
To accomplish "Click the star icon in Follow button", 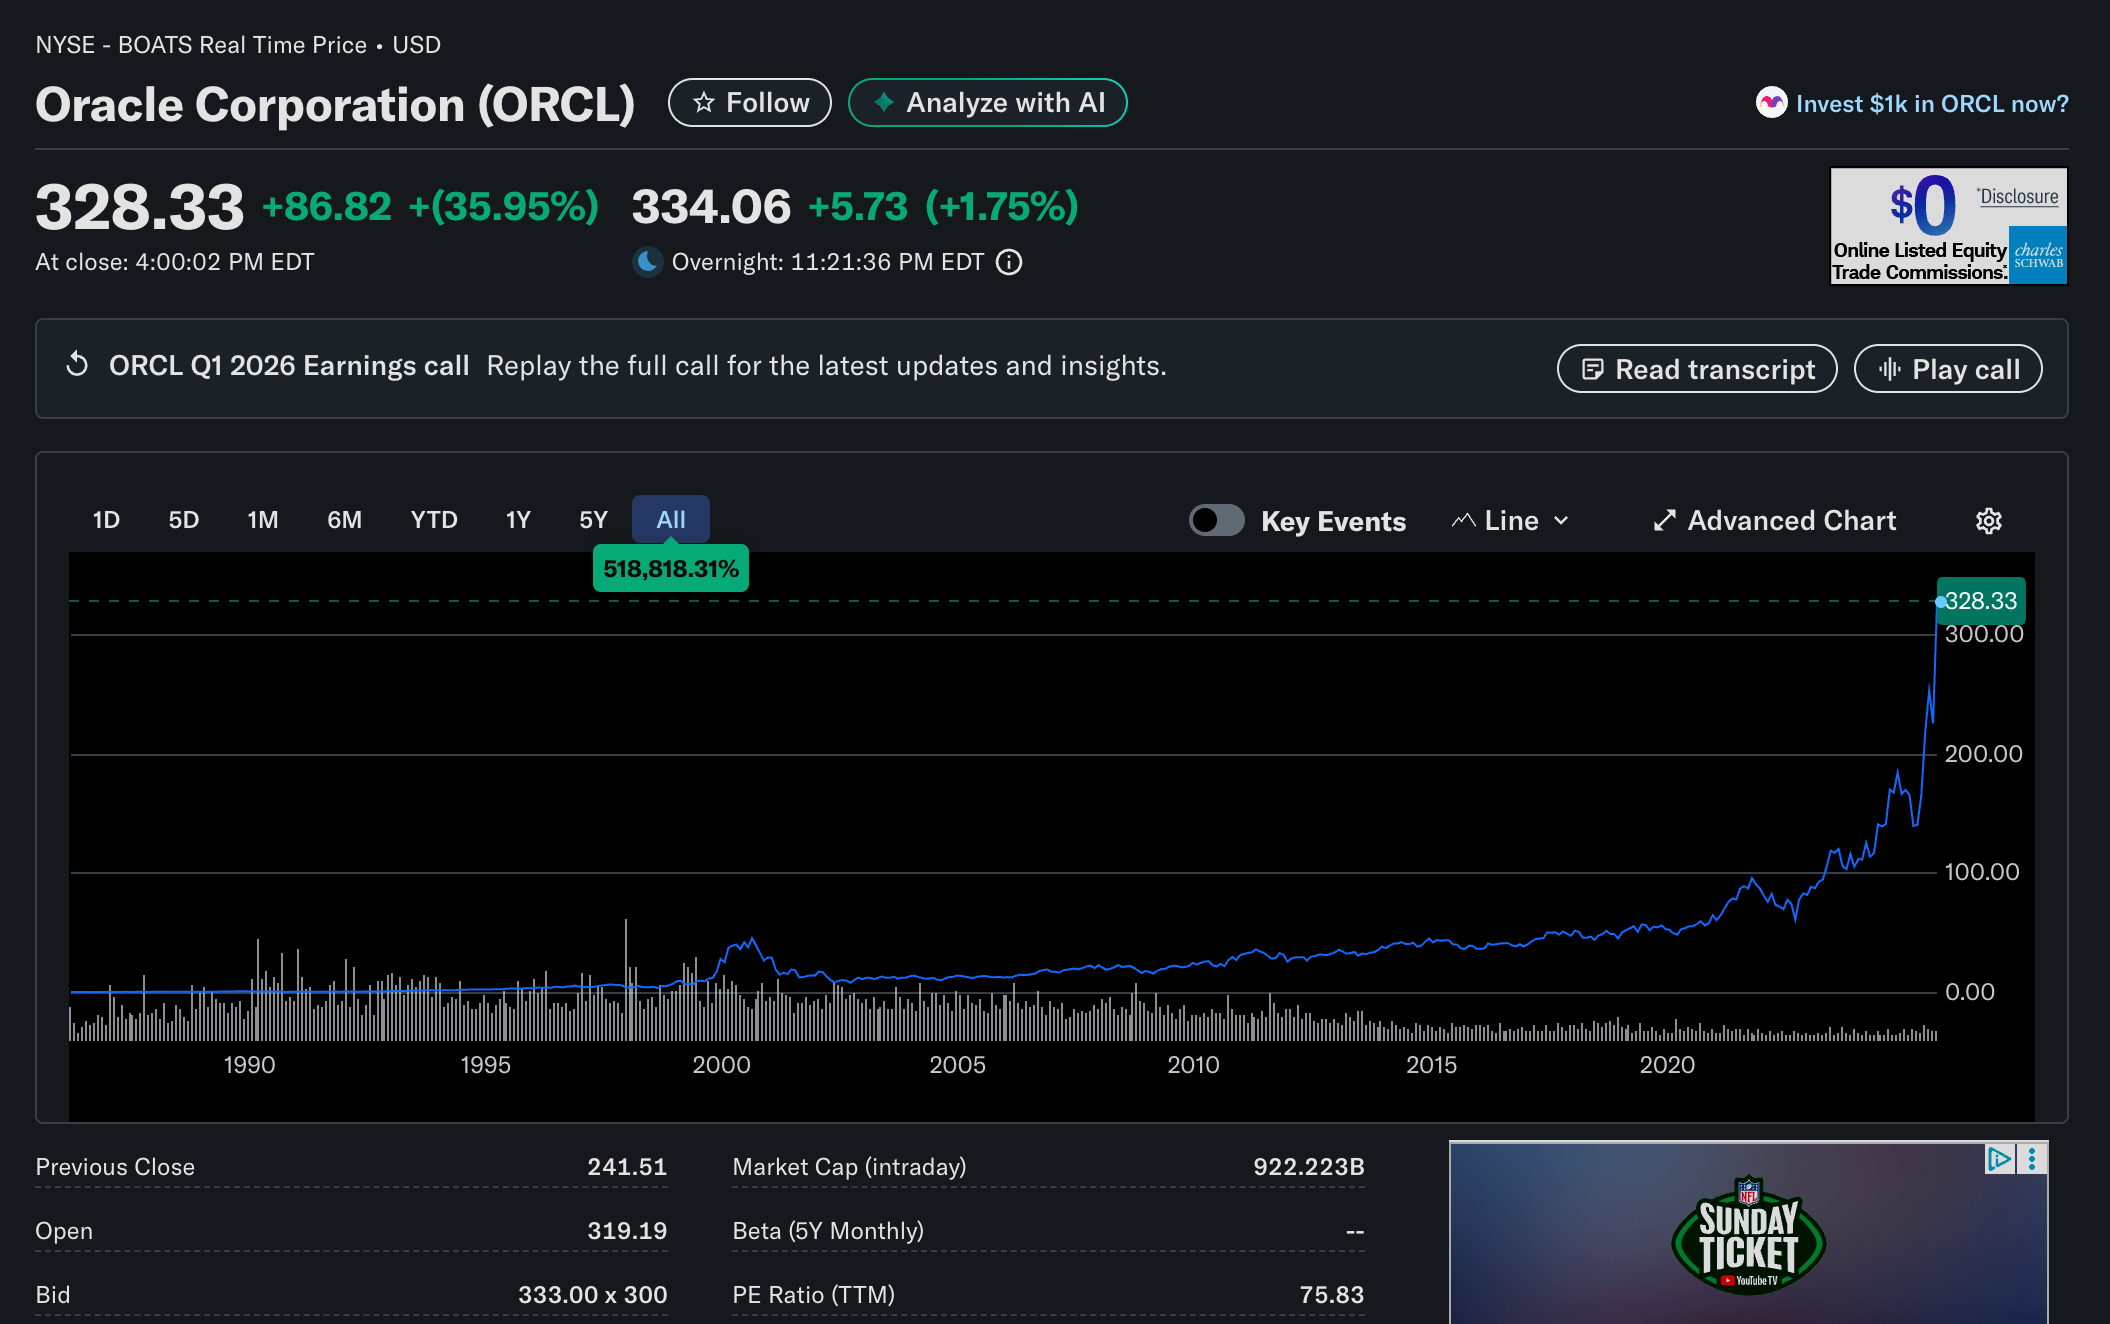I will pos(704,103).
